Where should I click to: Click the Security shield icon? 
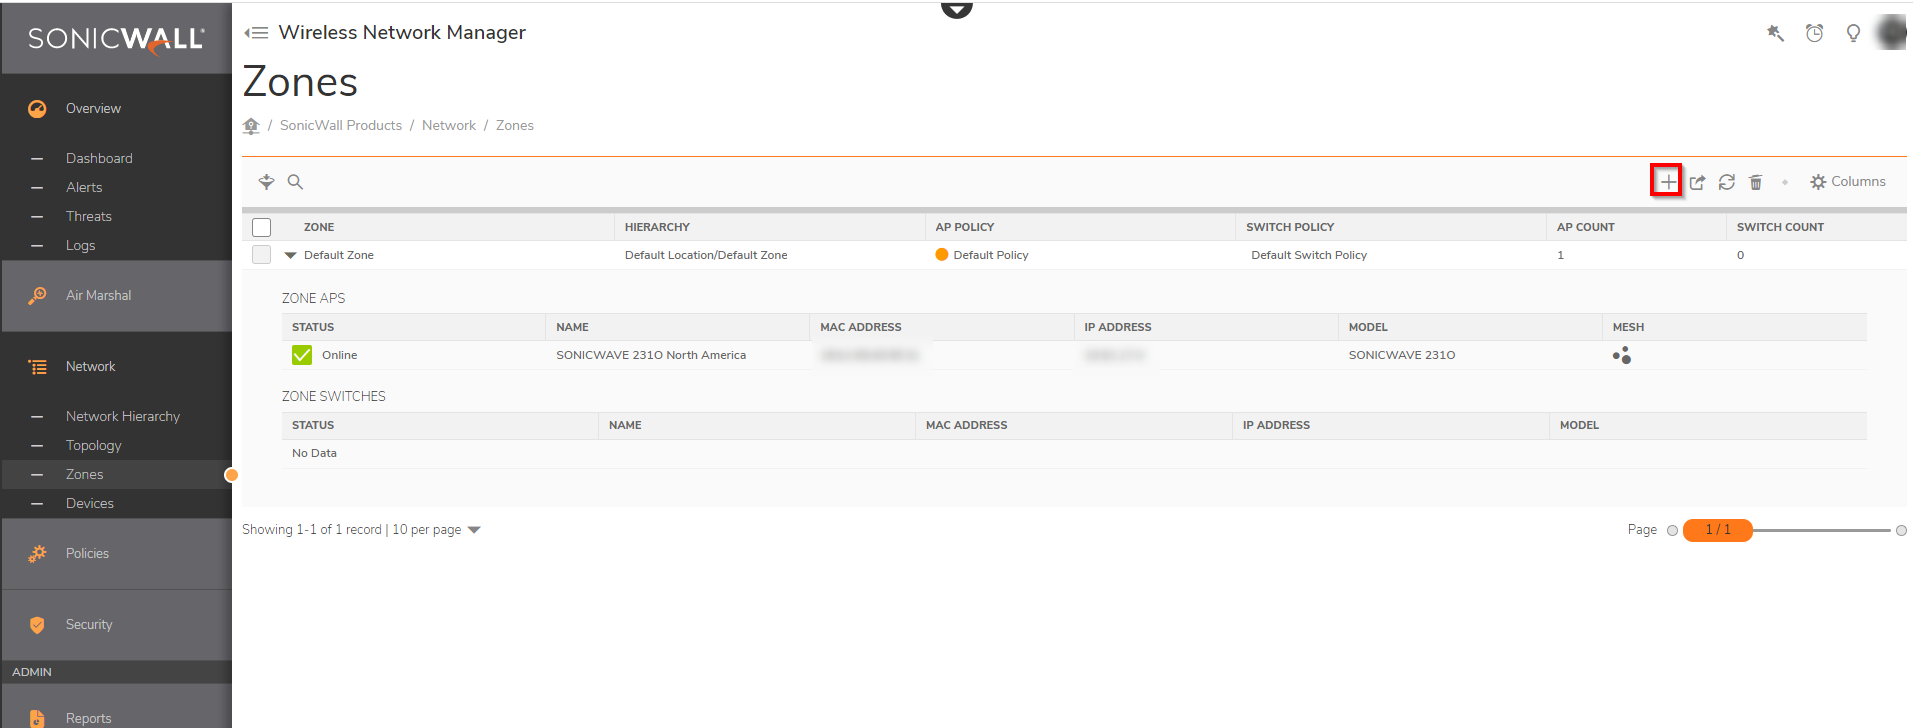37,625
